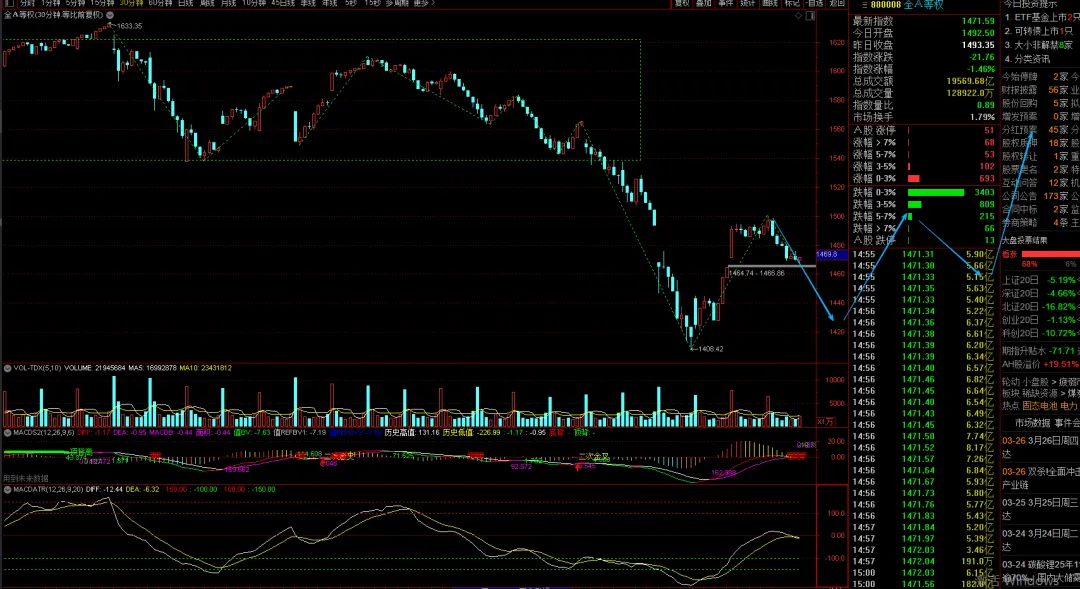This screenshot has height=589, width=1080.
Task: Expand the VOL-TDX indicator dropdown
Action: pyautogui.click(x=8, y=368)
